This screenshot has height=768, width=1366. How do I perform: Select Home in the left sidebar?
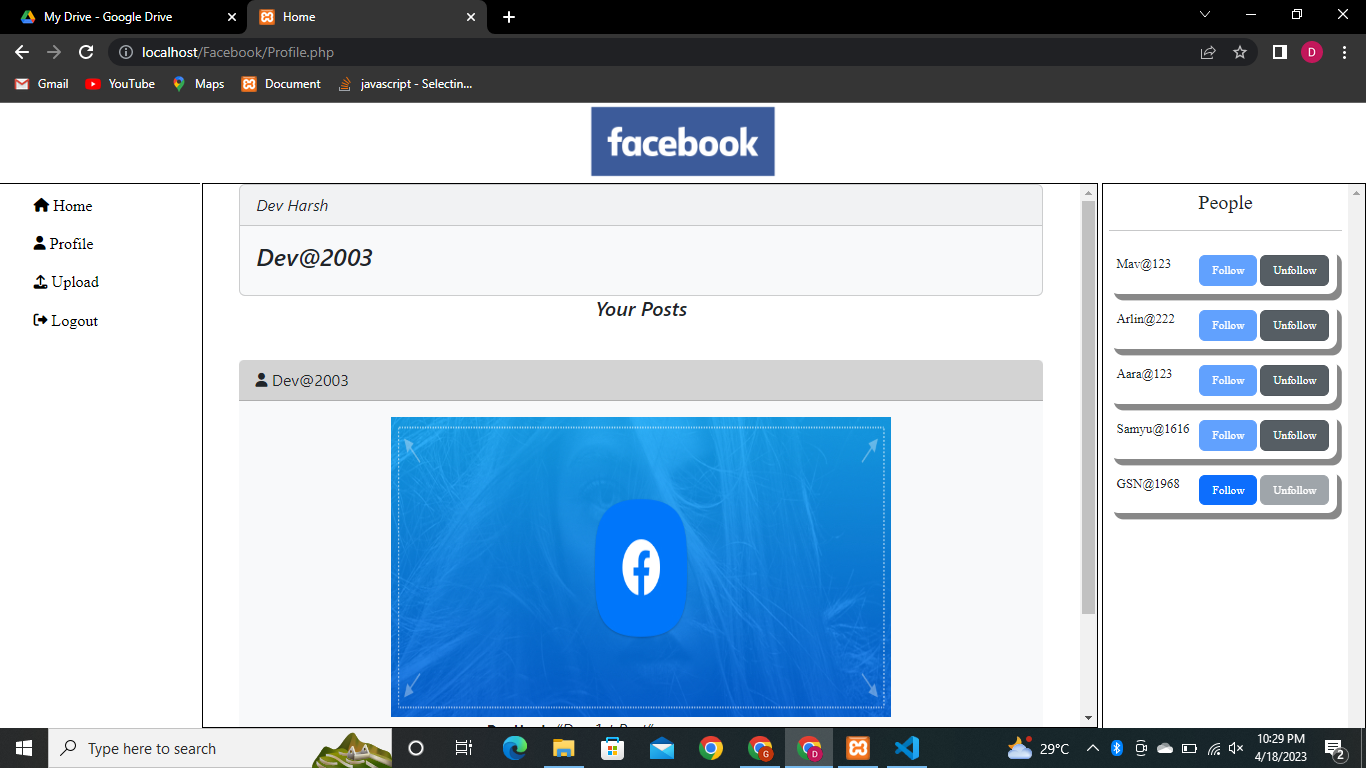point(62,206)
